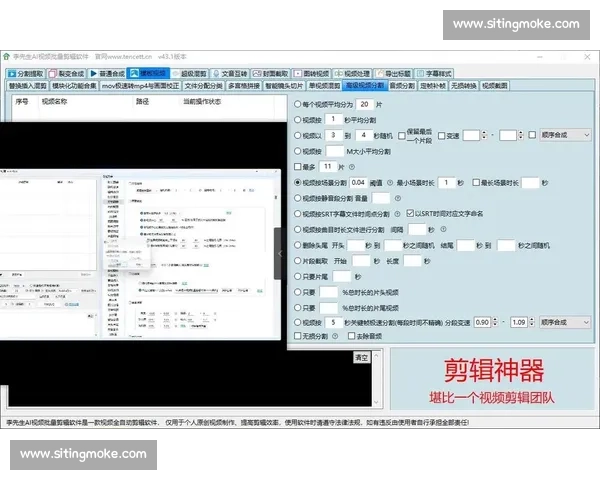Open the 裂变合成 top tab
The image size is (600, 480).
click(x=67, y=73)
